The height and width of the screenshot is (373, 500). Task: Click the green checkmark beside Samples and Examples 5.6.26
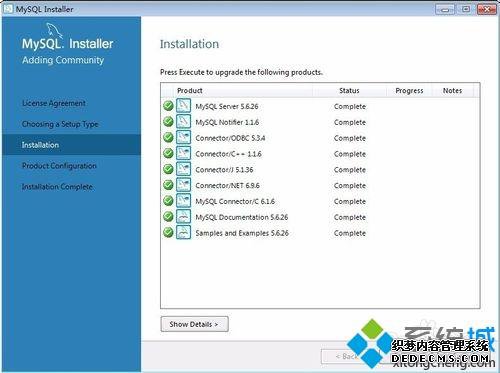(x=168, y=232)
